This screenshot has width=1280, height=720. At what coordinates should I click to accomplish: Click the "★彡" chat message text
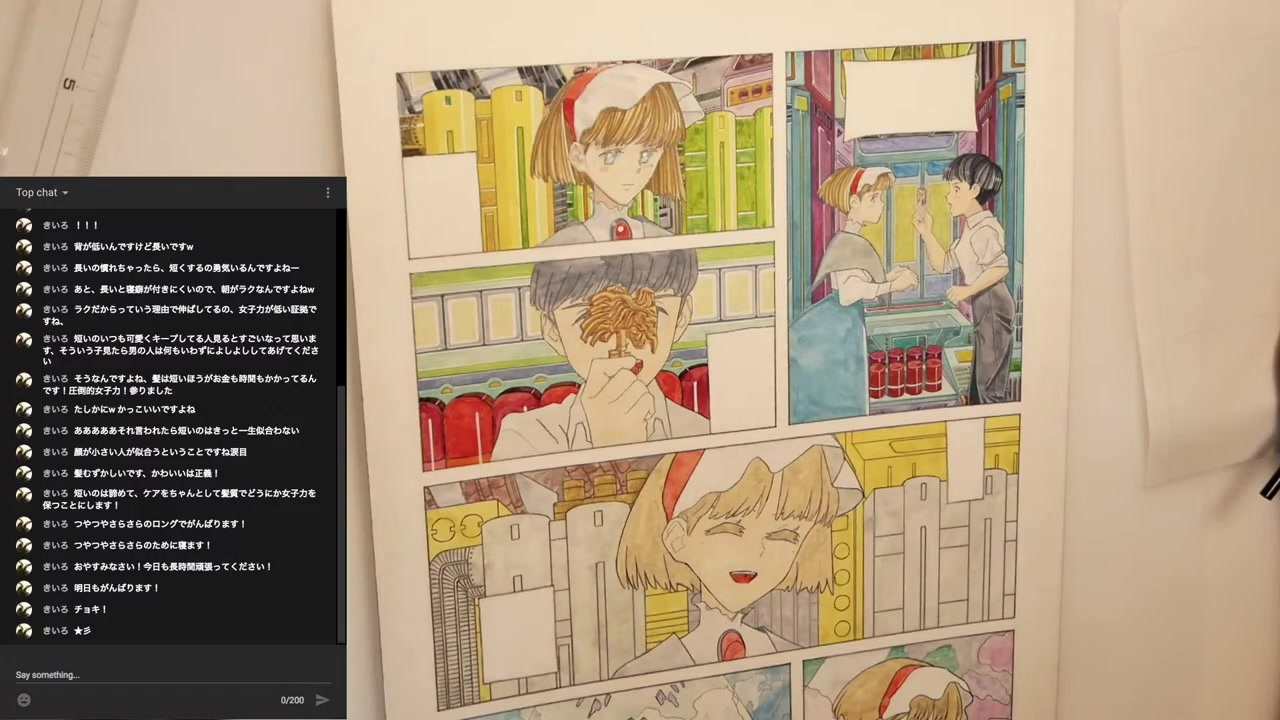click(x=82, y=631)
